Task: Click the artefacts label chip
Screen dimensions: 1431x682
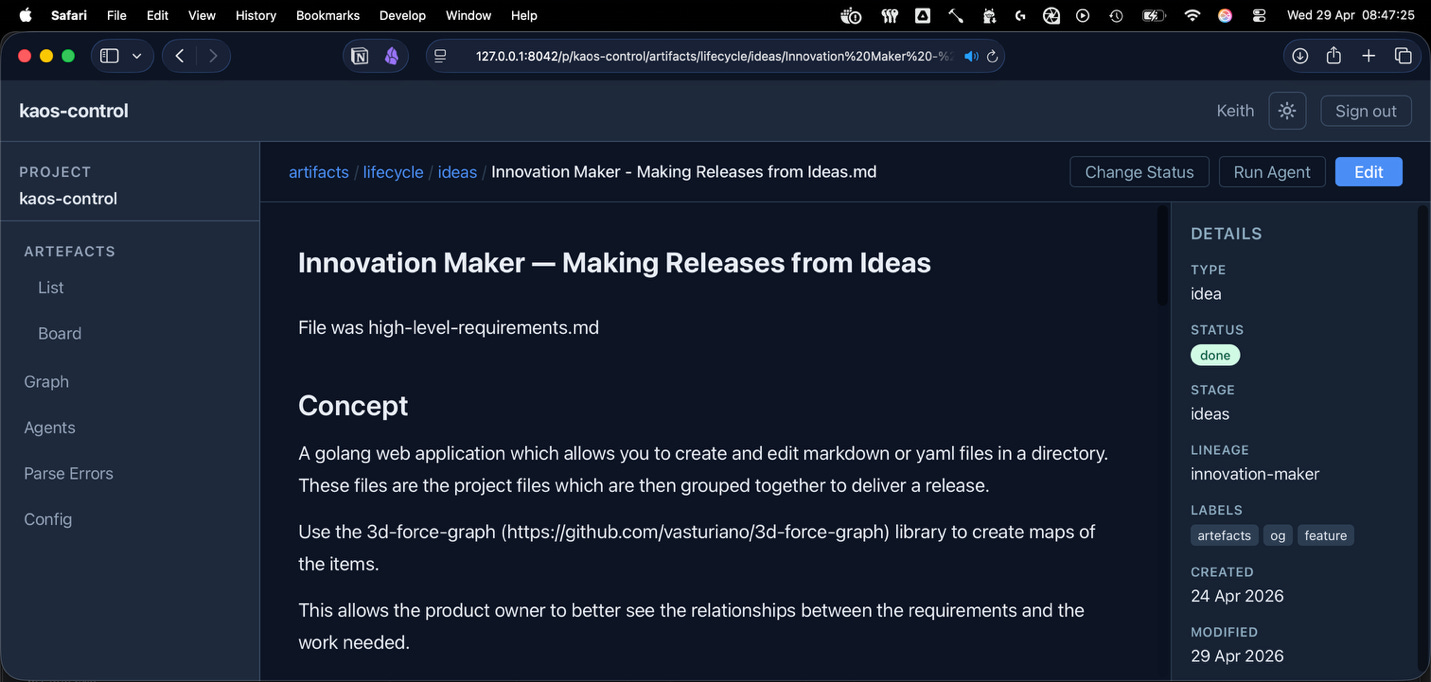Action: 1224,536
